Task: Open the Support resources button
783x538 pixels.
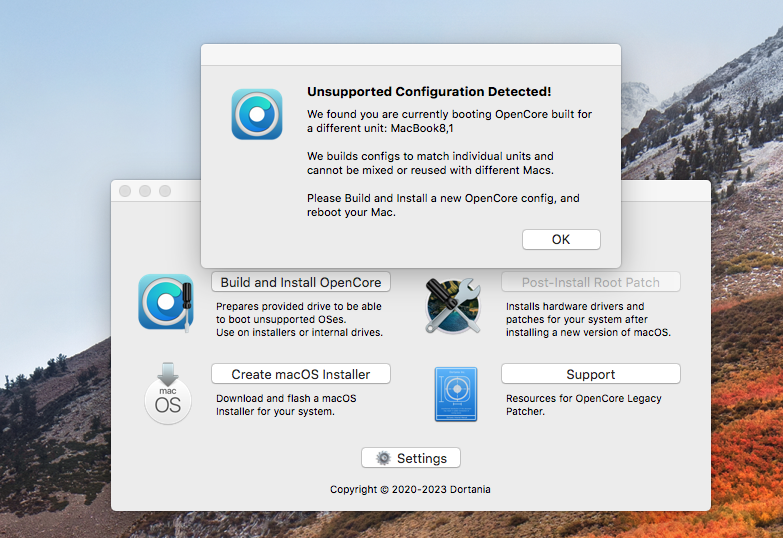Action: (591, 374)
